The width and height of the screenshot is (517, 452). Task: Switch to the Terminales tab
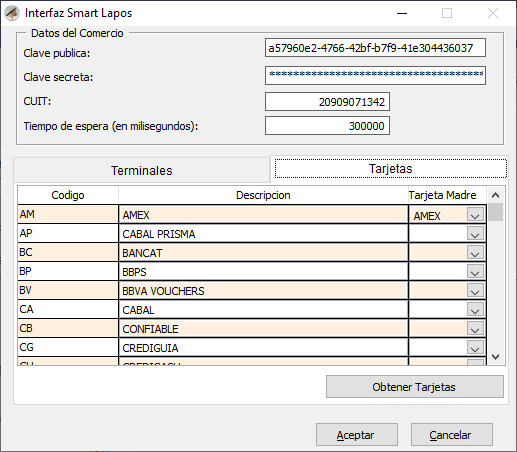coord(142,170)
